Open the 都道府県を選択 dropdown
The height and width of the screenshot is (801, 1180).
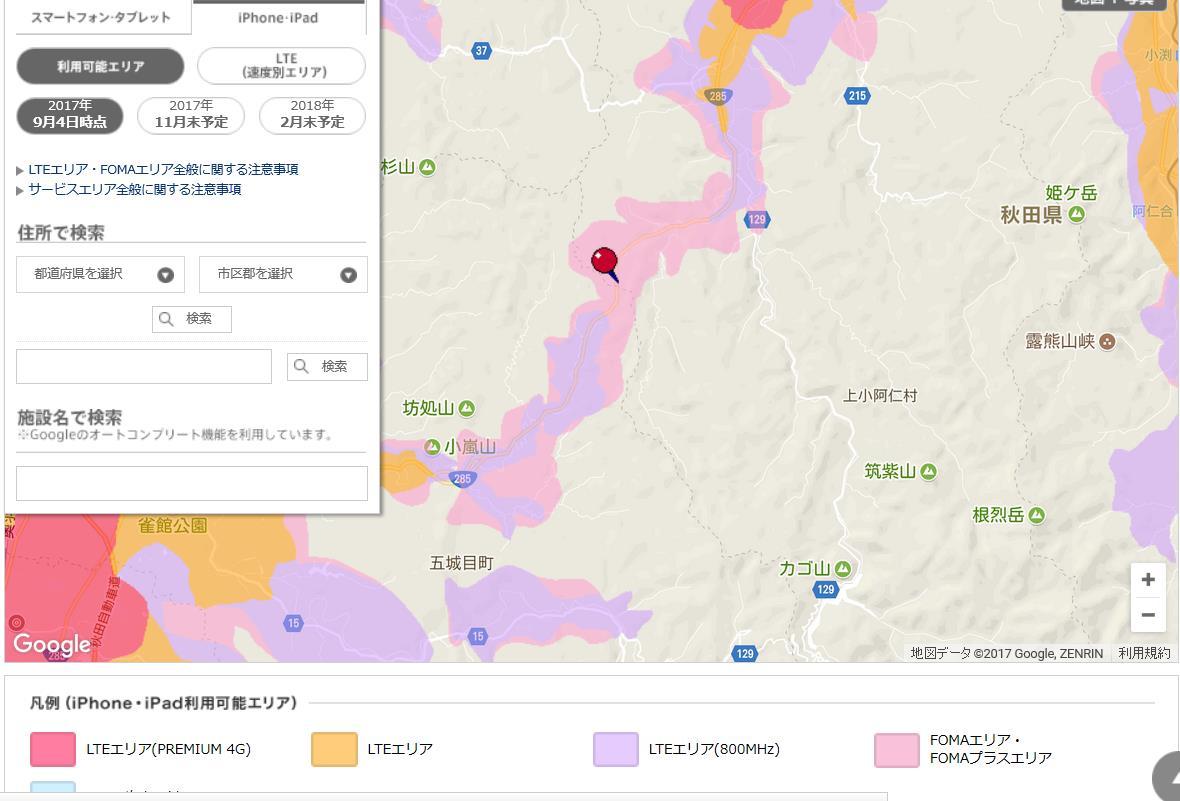[100, 274]
